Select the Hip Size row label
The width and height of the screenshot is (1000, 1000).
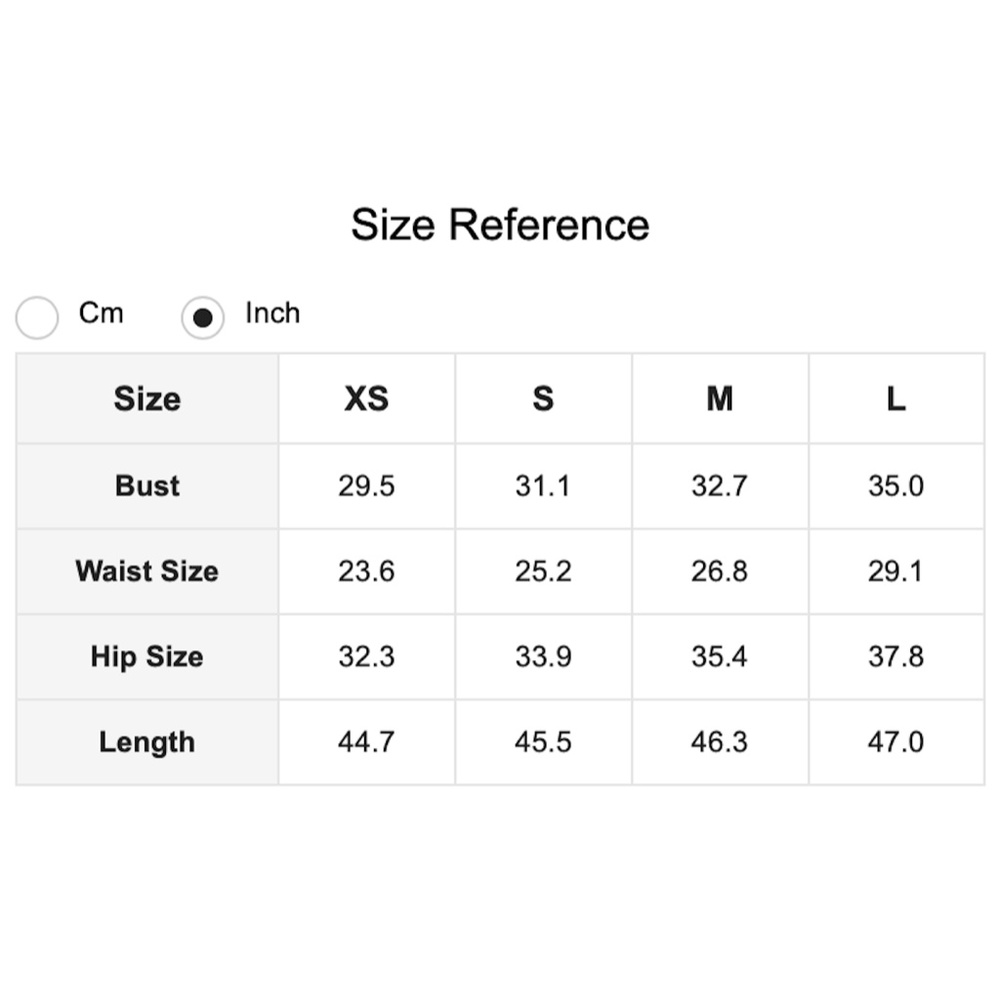pos(147,657)
